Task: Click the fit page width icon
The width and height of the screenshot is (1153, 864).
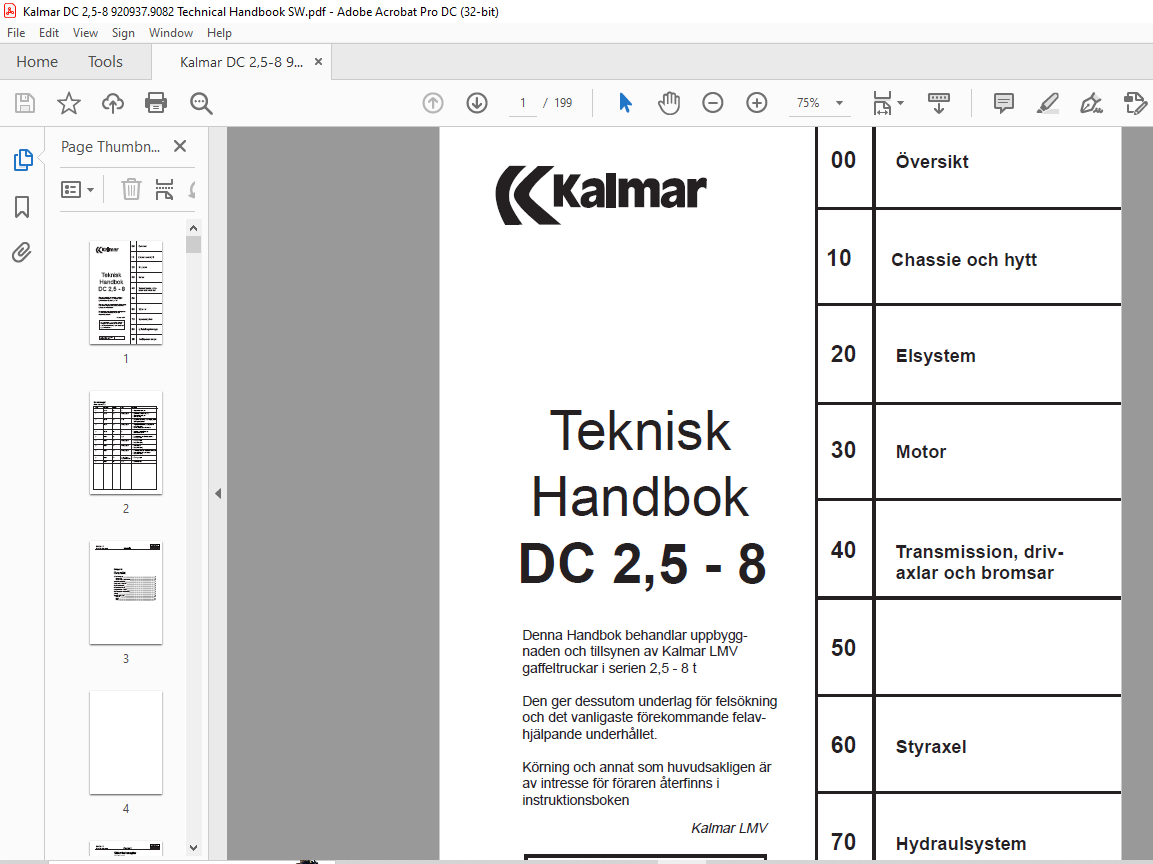Action: [882, 103]
